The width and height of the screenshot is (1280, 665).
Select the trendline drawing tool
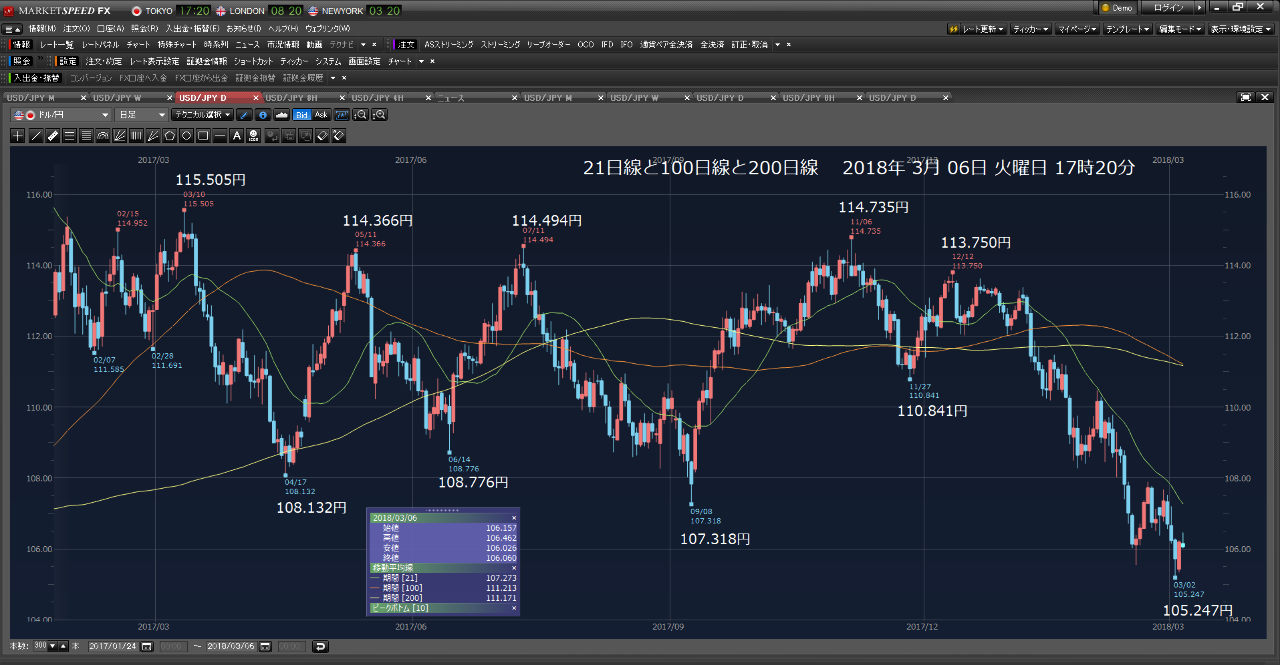click(35, 135)
